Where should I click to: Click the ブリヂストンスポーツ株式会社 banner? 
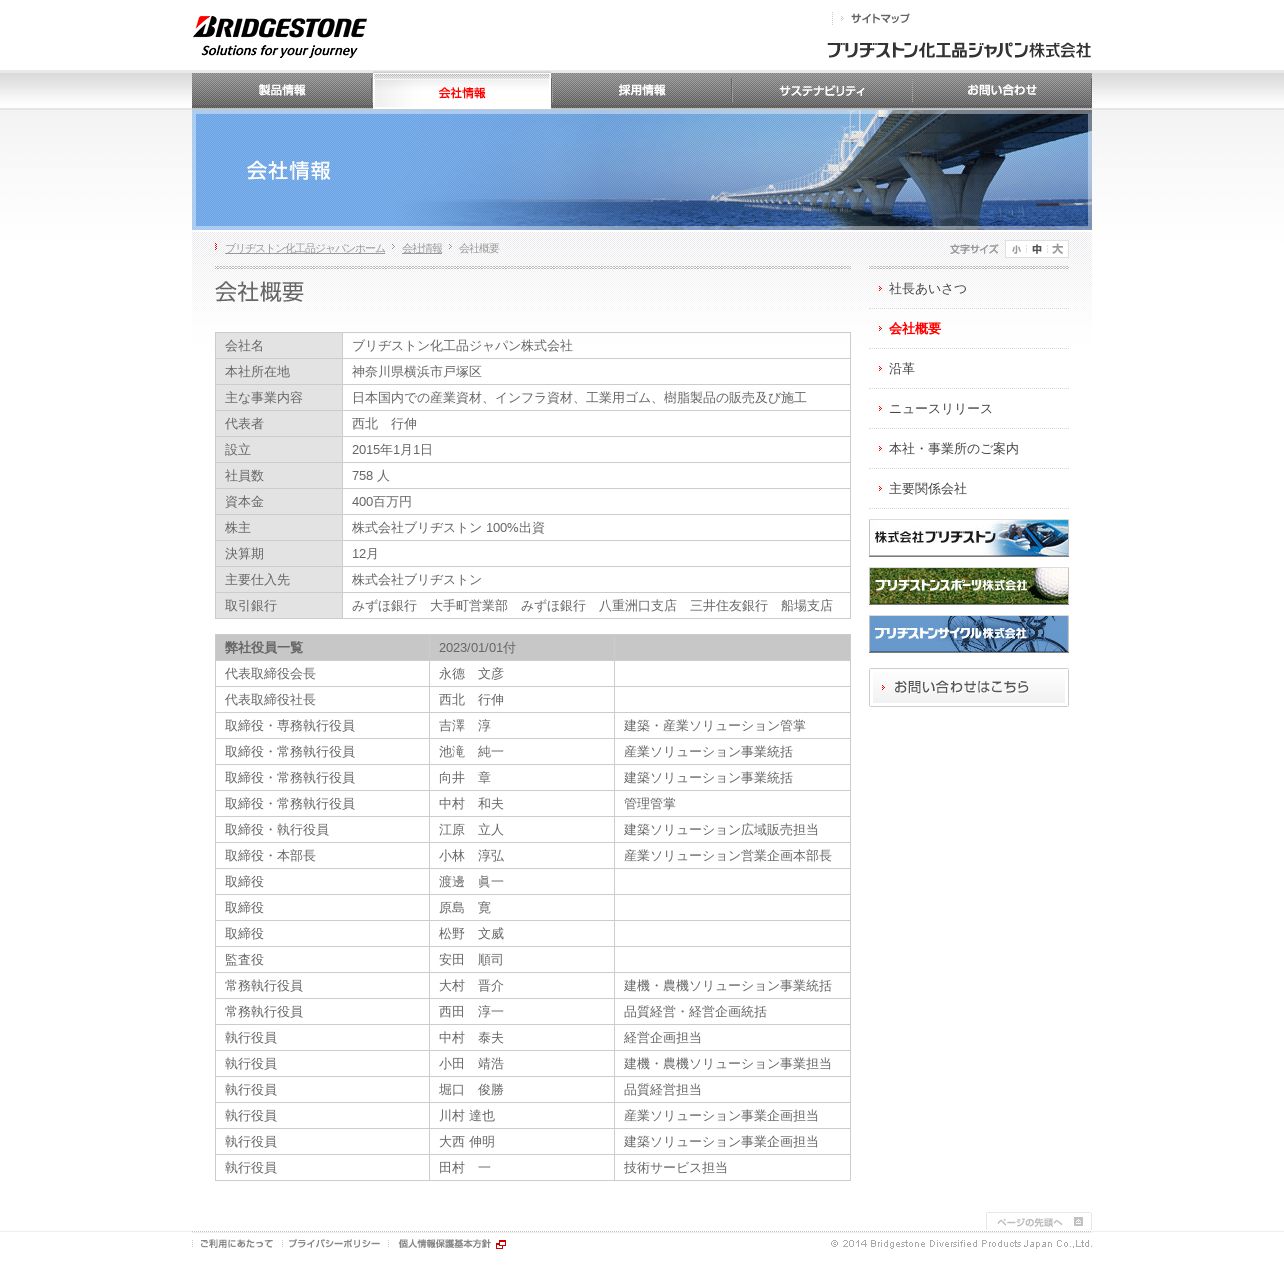(x=969, y=586)
